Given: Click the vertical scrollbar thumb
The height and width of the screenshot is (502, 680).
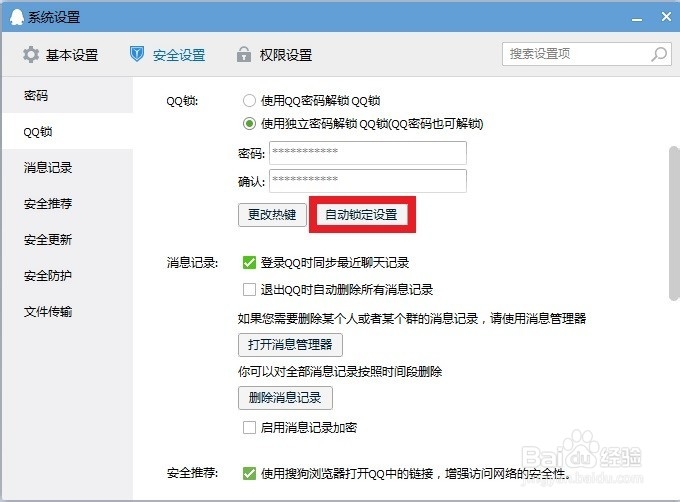Looking at the screenshot, I should (674, 223).
